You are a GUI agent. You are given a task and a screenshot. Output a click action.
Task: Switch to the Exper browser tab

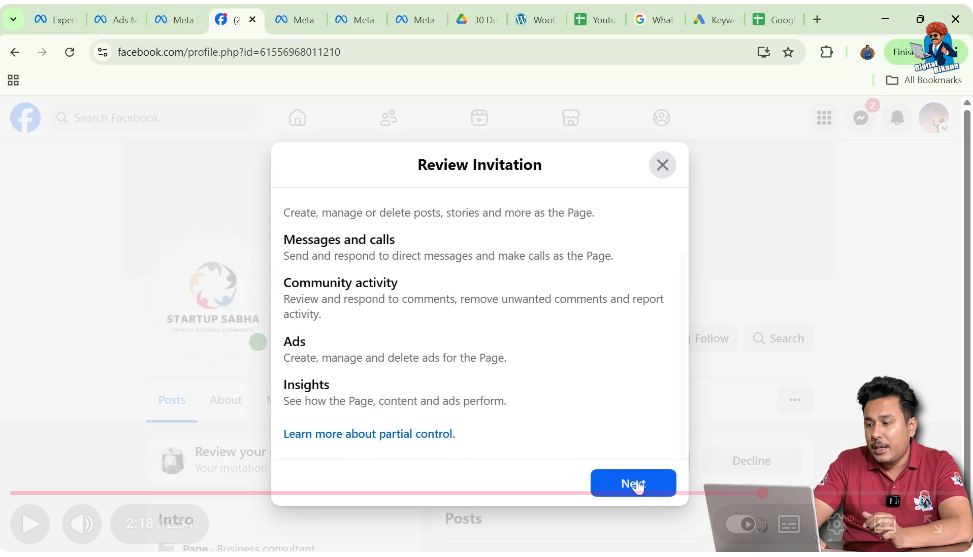(55, 19)
